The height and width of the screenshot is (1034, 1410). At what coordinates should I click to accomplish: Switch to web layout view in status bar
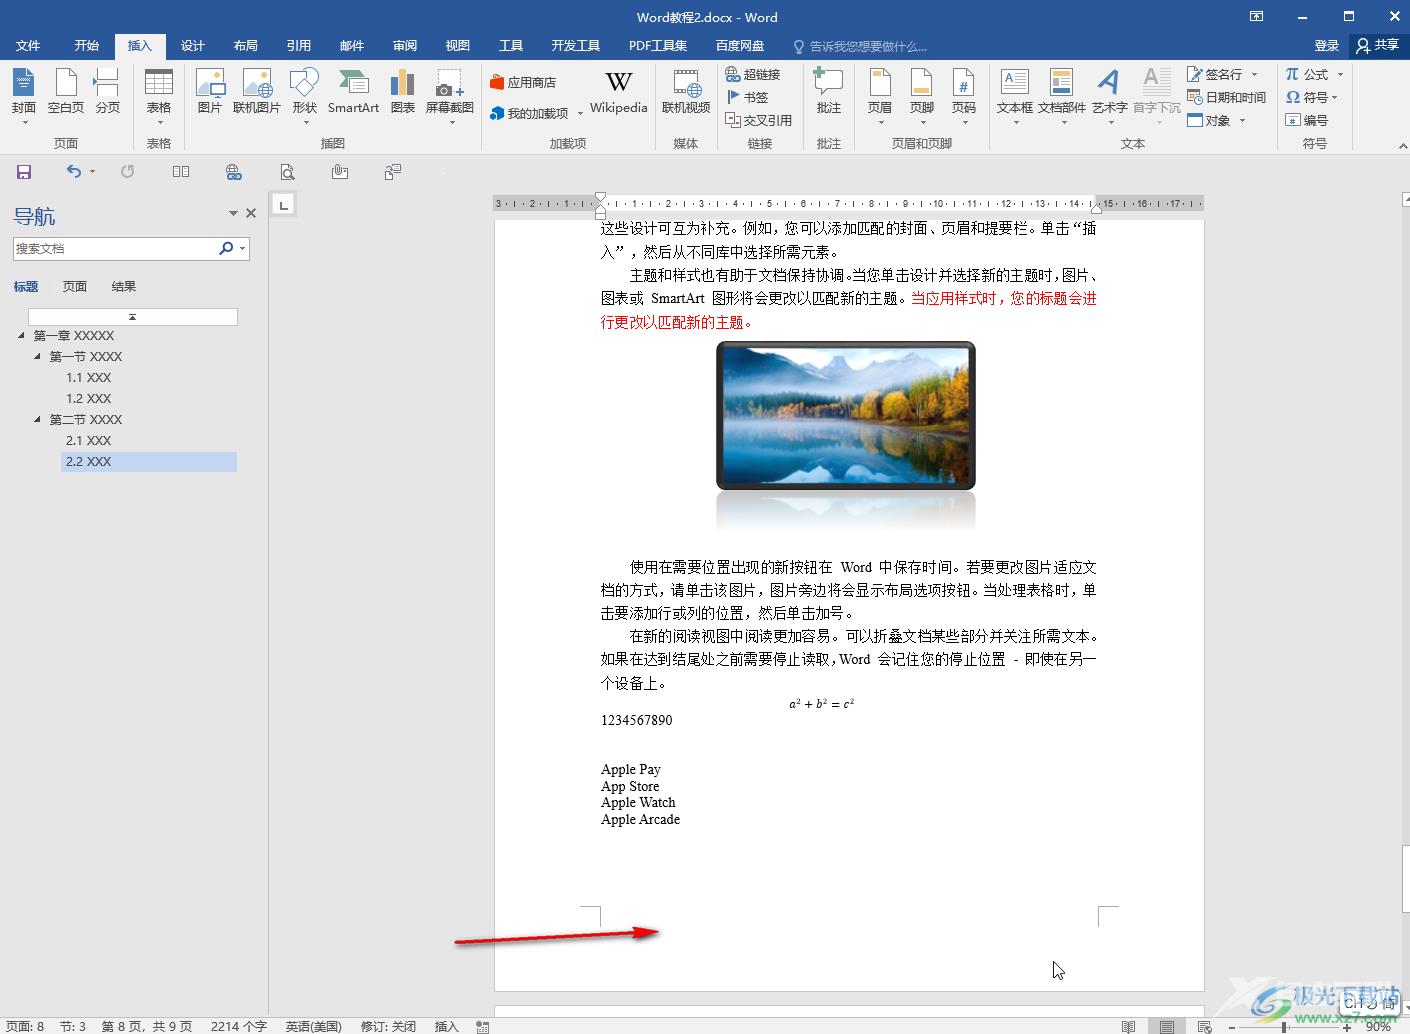click(1204, 1026)
